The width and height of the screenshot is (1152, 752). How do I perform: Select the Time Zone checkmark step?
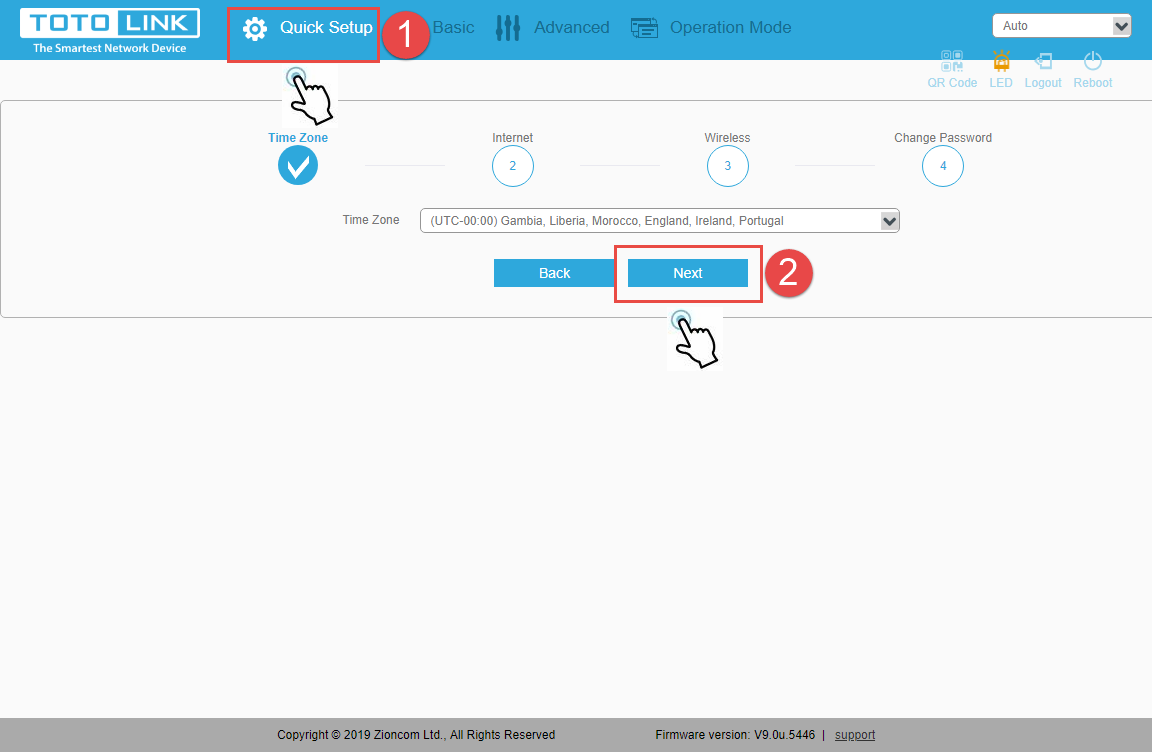298,166
